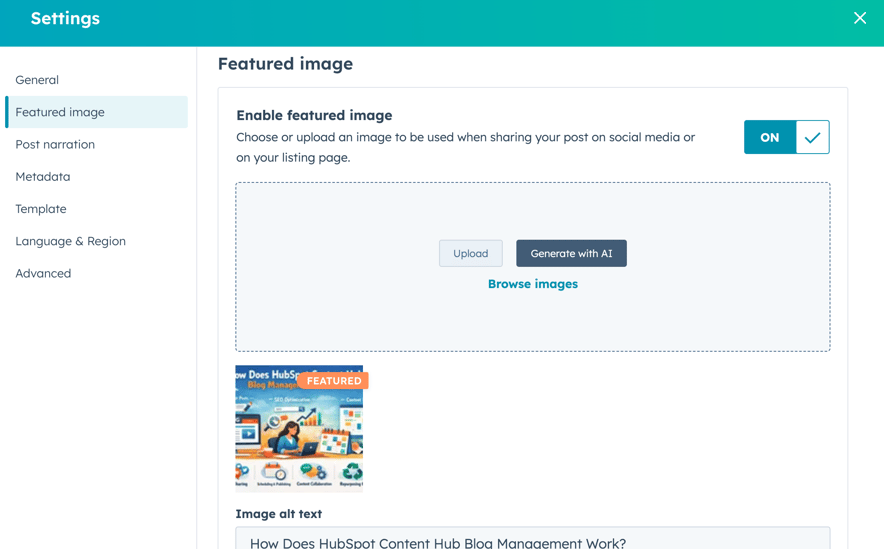
Task: Open the General settings section
Action: tap(37, 80)
